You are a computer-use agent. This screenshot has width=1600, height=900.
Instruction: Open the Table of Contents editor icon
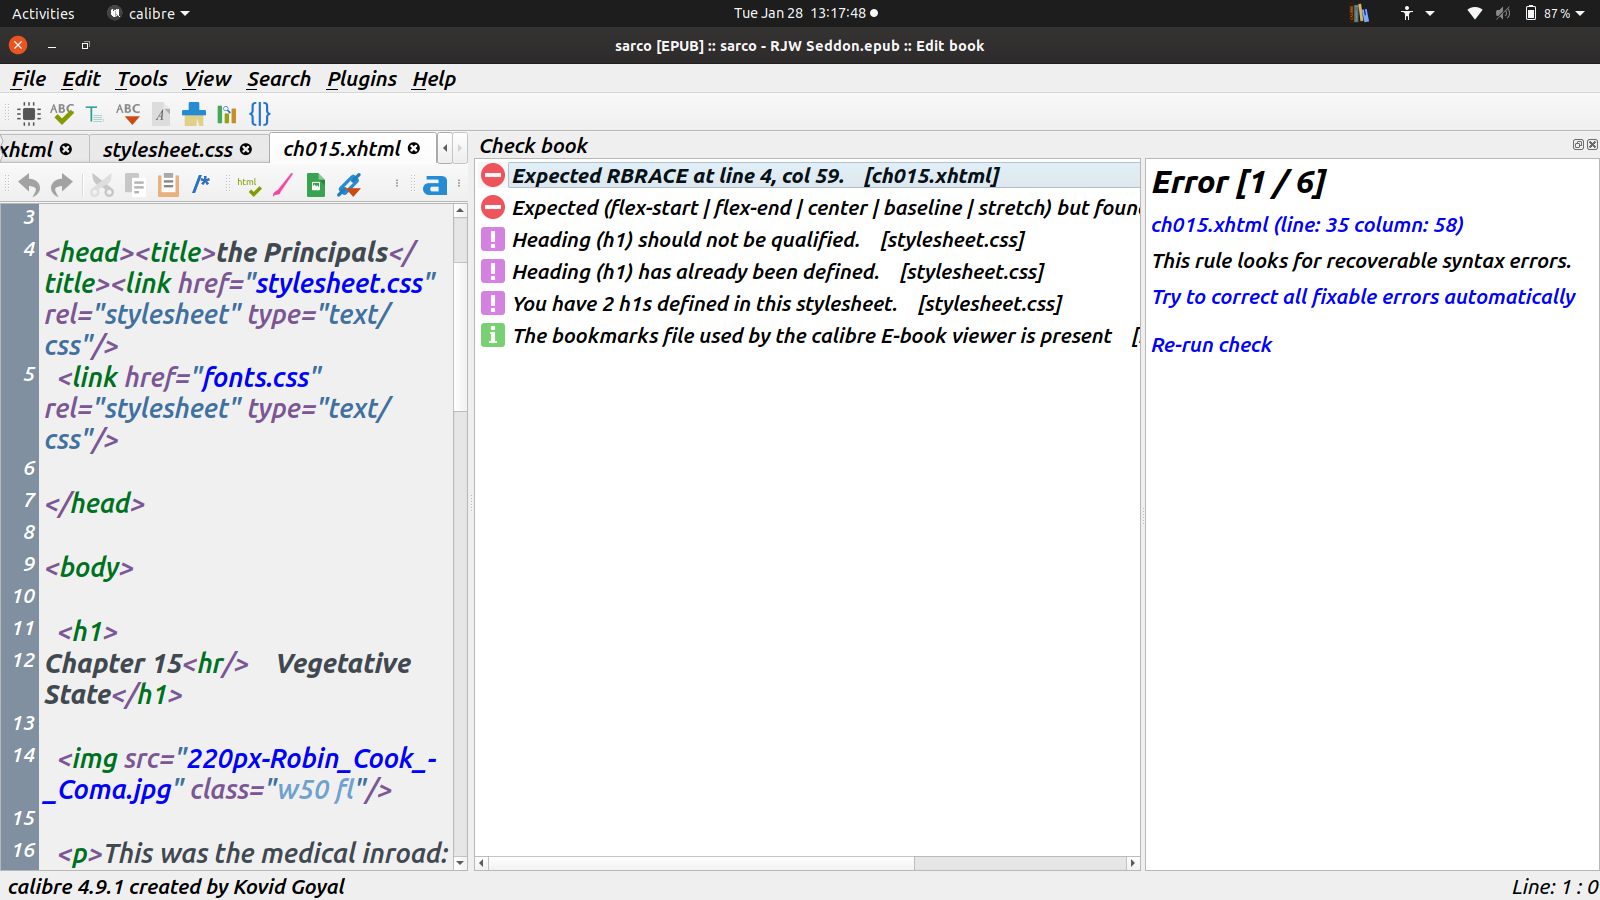(94, 114)
